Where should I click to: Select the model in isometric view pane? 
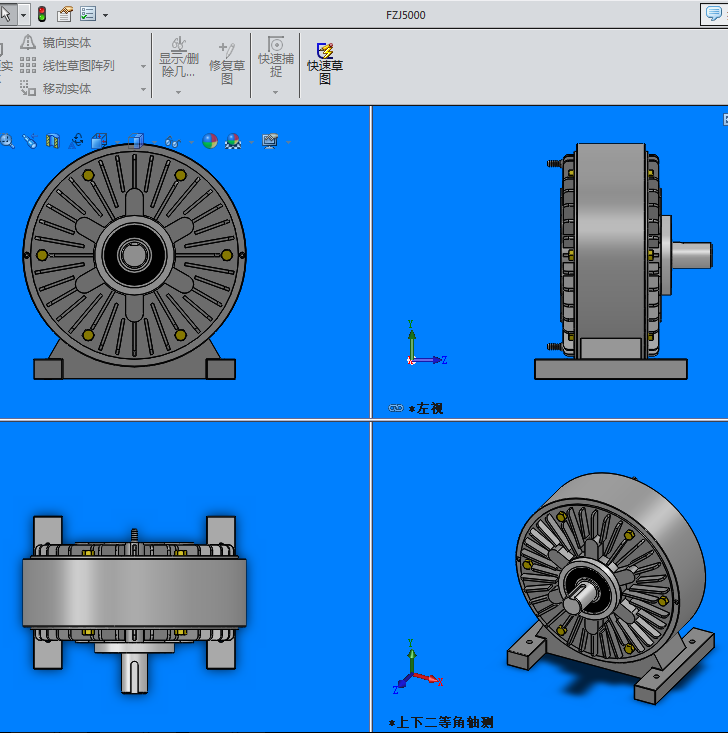pos(611,589)
